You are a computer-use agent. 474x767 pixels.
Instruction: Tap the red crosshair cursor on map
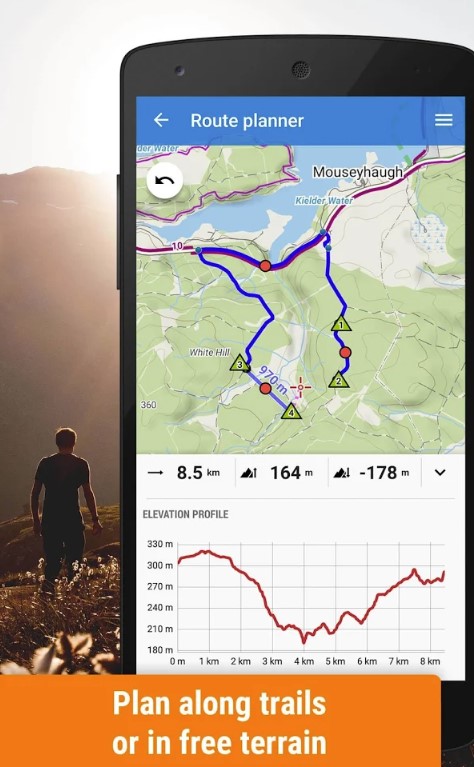[x=300, y=387]
